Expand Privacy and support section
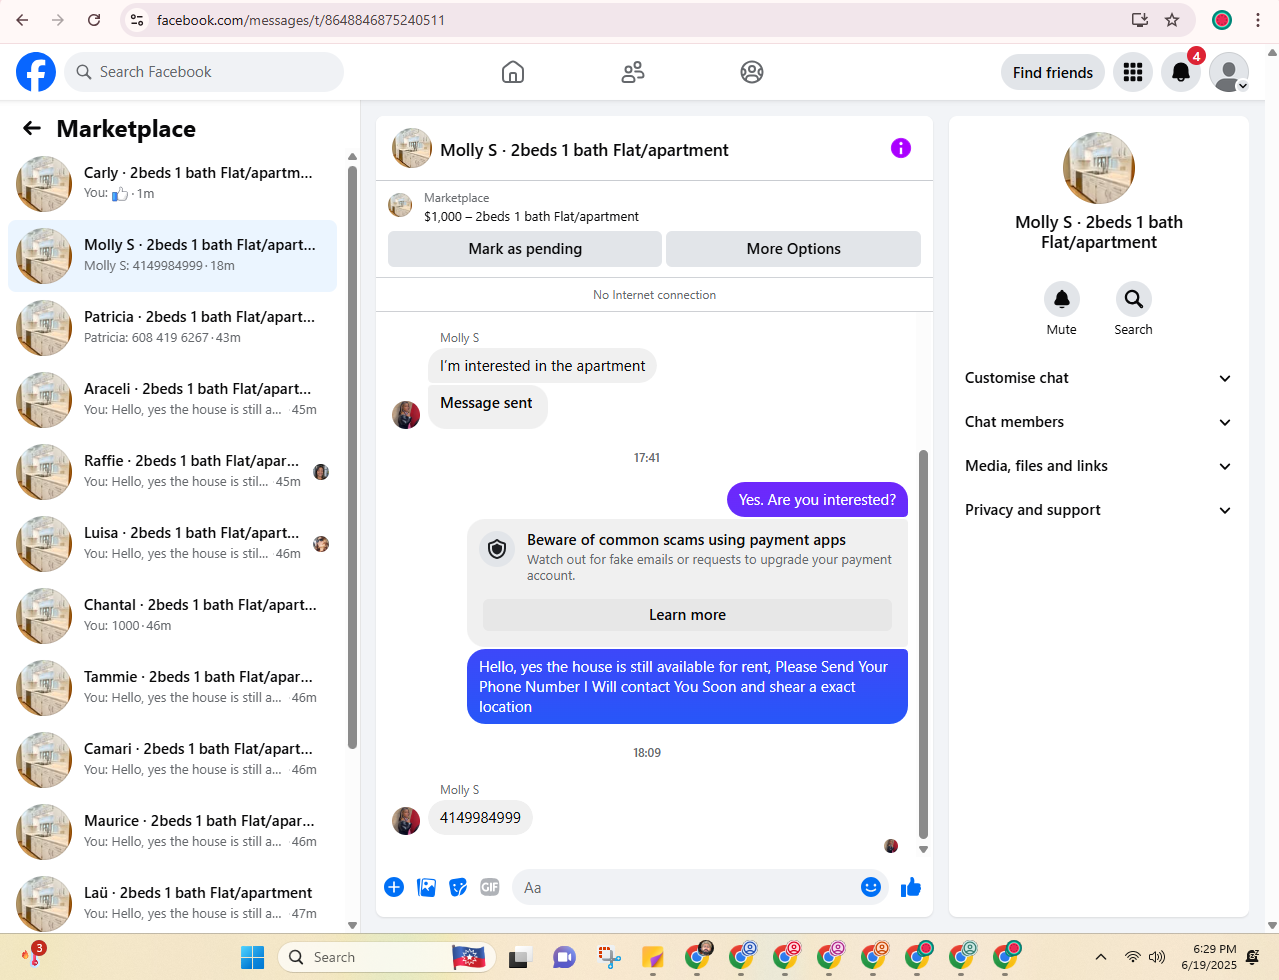1279x980 pixels. coord(1099,510)
